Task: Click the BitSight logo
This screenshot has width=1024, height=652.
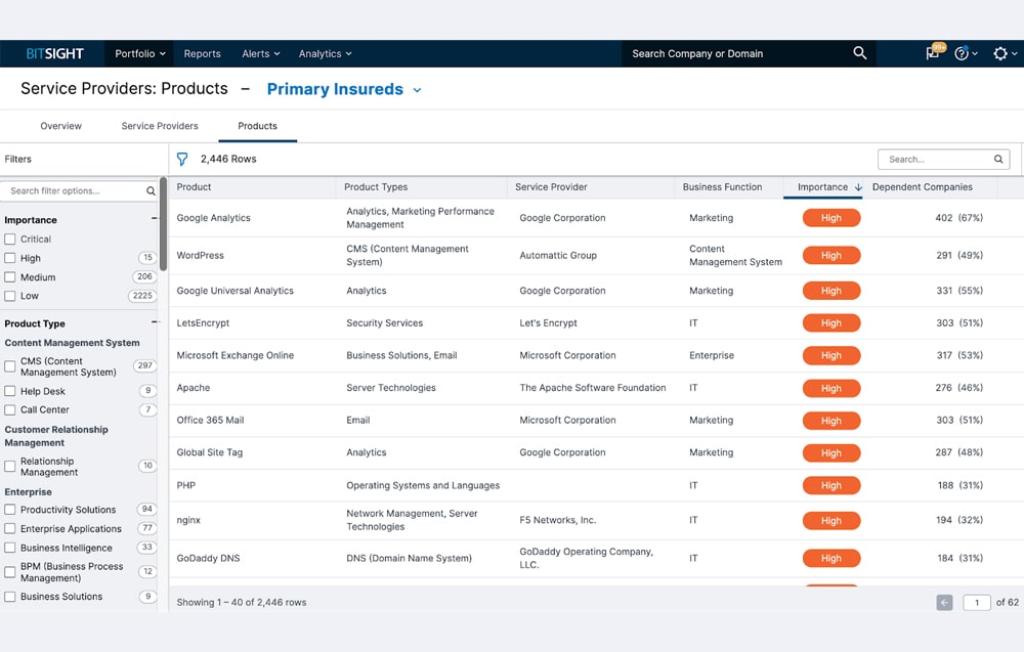Action: 55,54
